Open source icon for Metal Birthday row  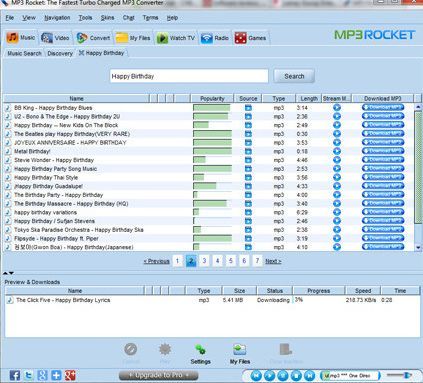coord(248,151)
